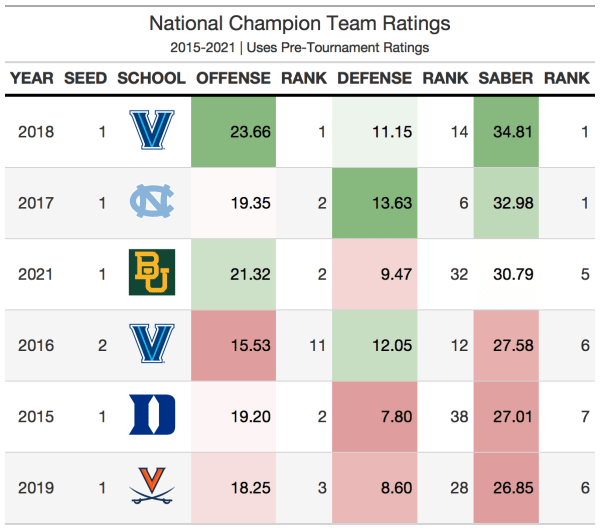
Task: Click the 2018 Villanova logo
Action: (152, 131)
